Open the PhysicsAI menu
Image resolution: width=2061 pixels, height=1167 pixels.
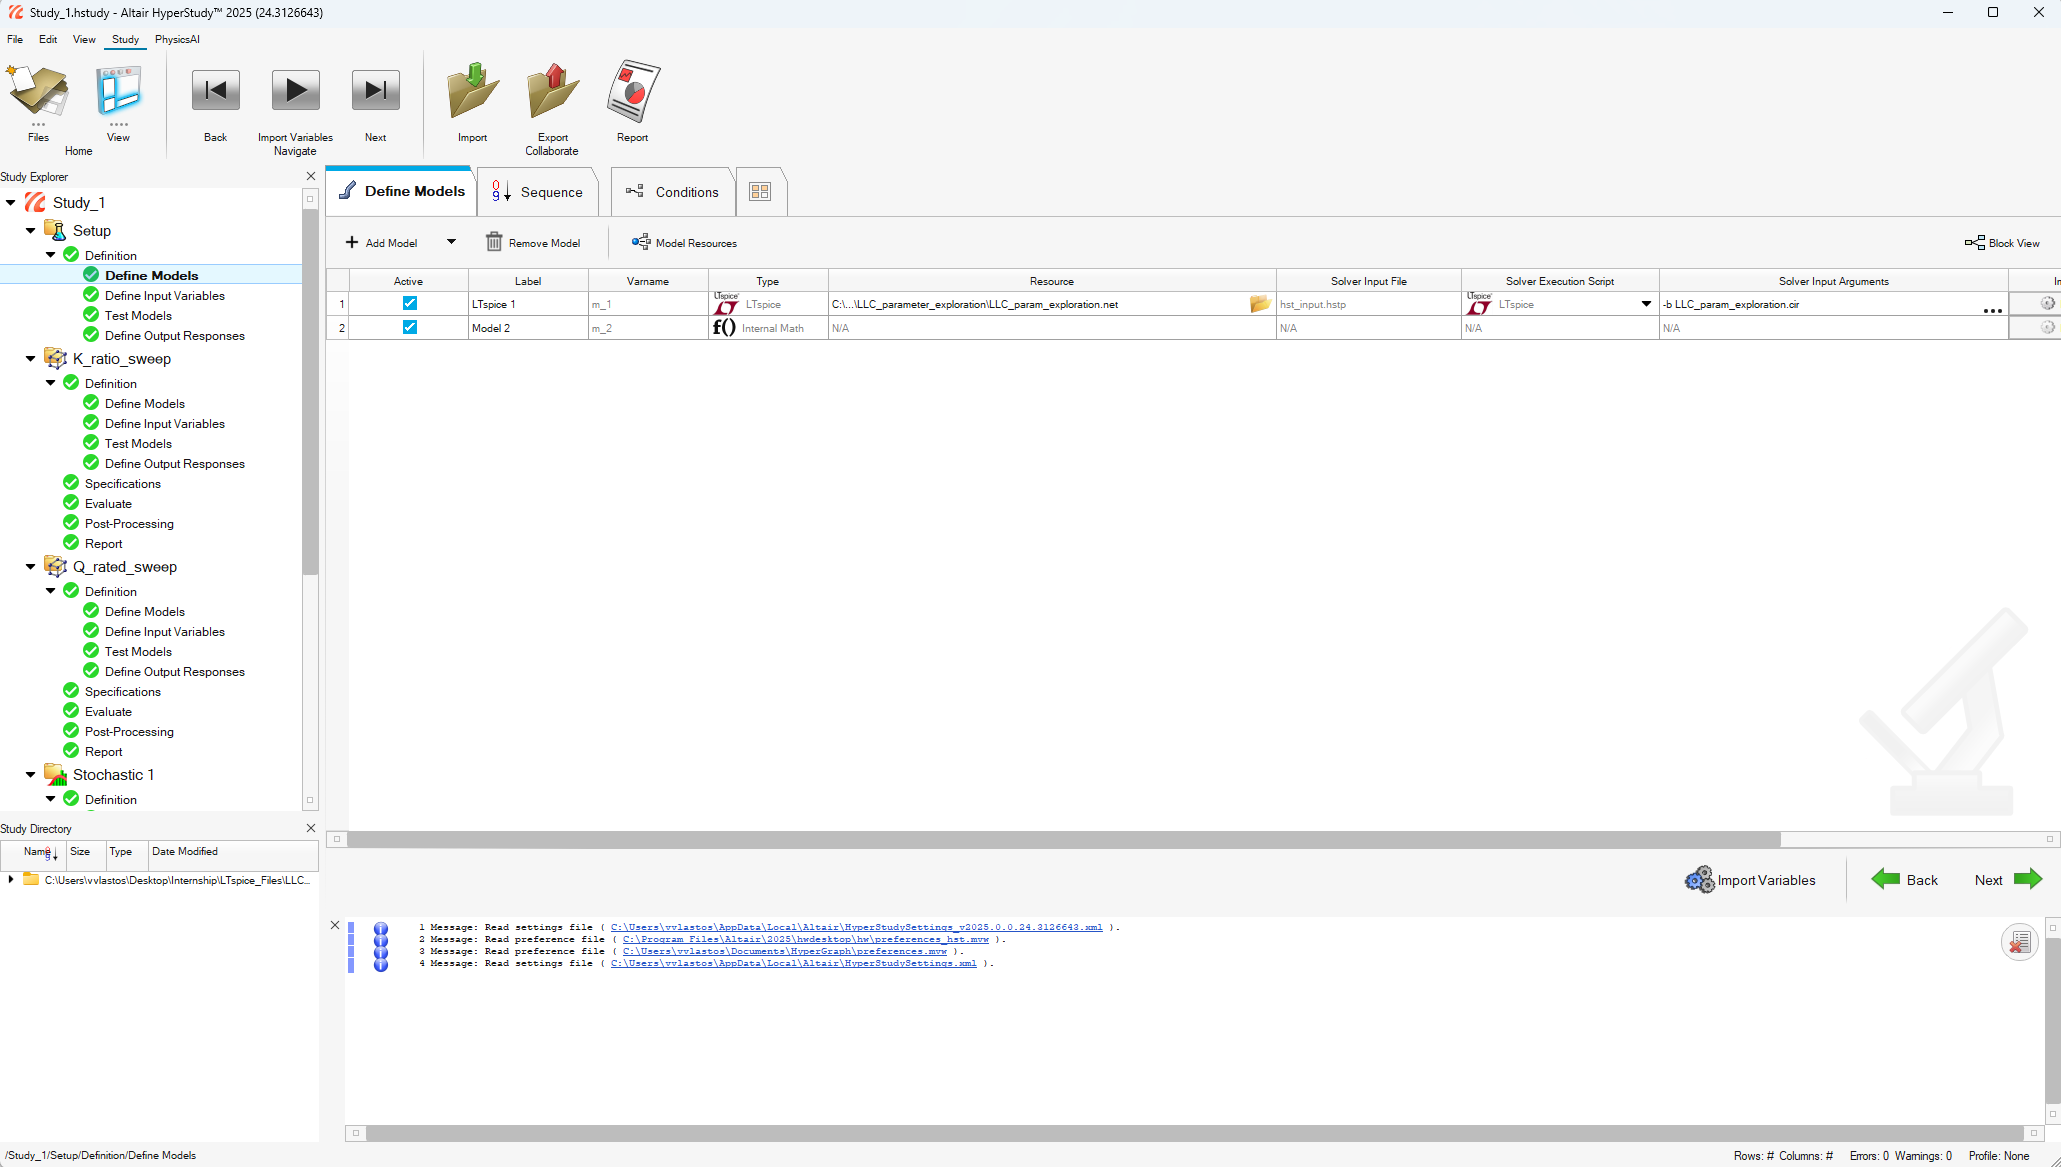(177, 39)
